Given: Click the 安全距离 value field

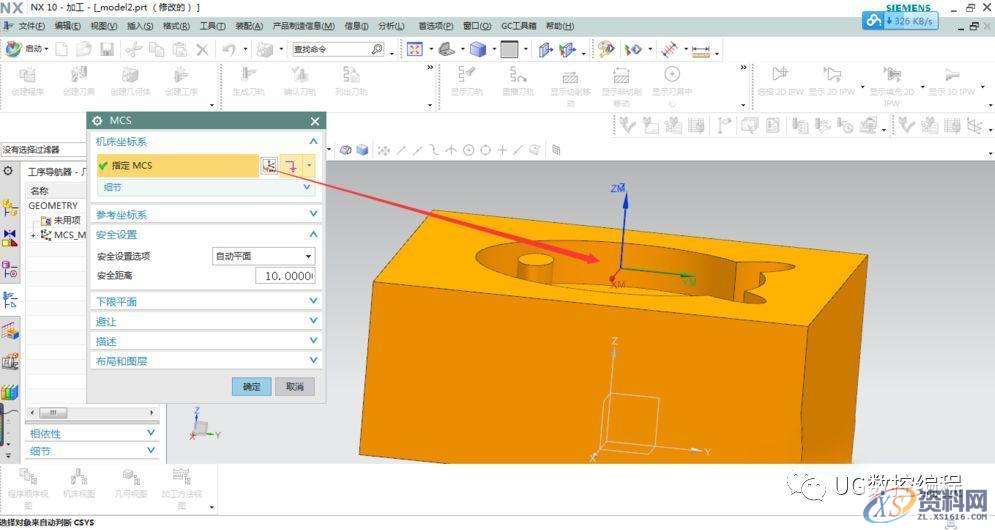Looking at the screenshot, I should [x=284, y=275].
